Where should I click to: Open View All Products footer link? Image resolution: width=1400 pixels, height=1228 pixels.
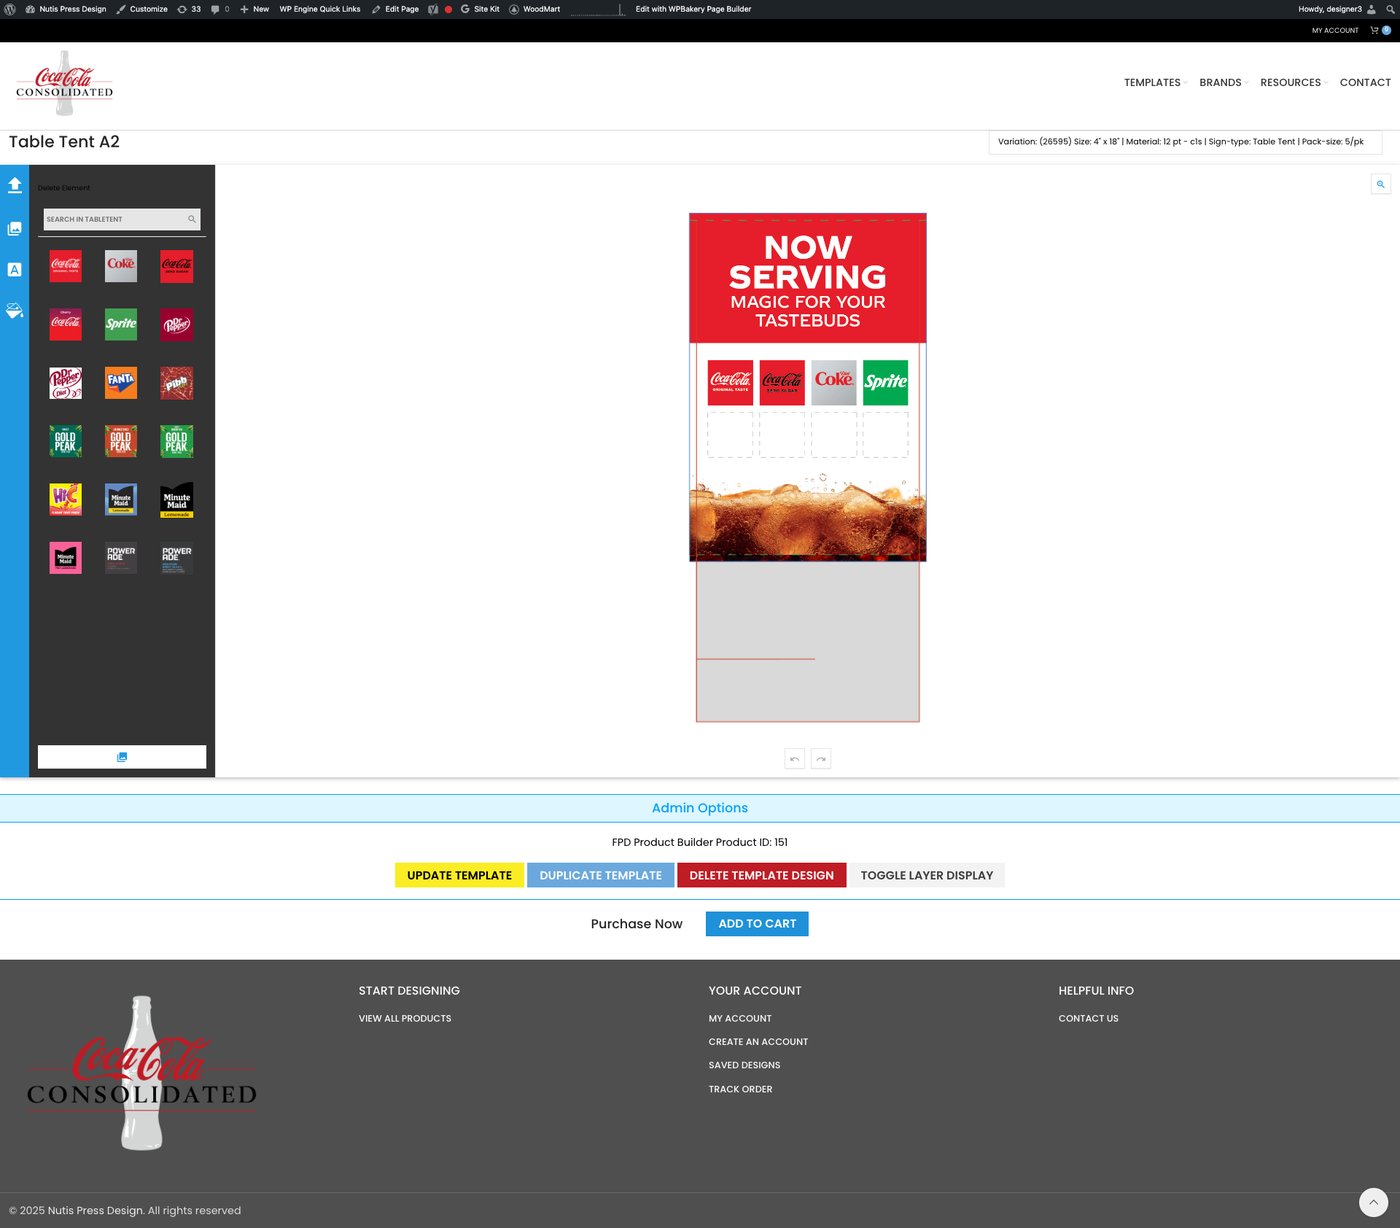tap(405, 1019)
